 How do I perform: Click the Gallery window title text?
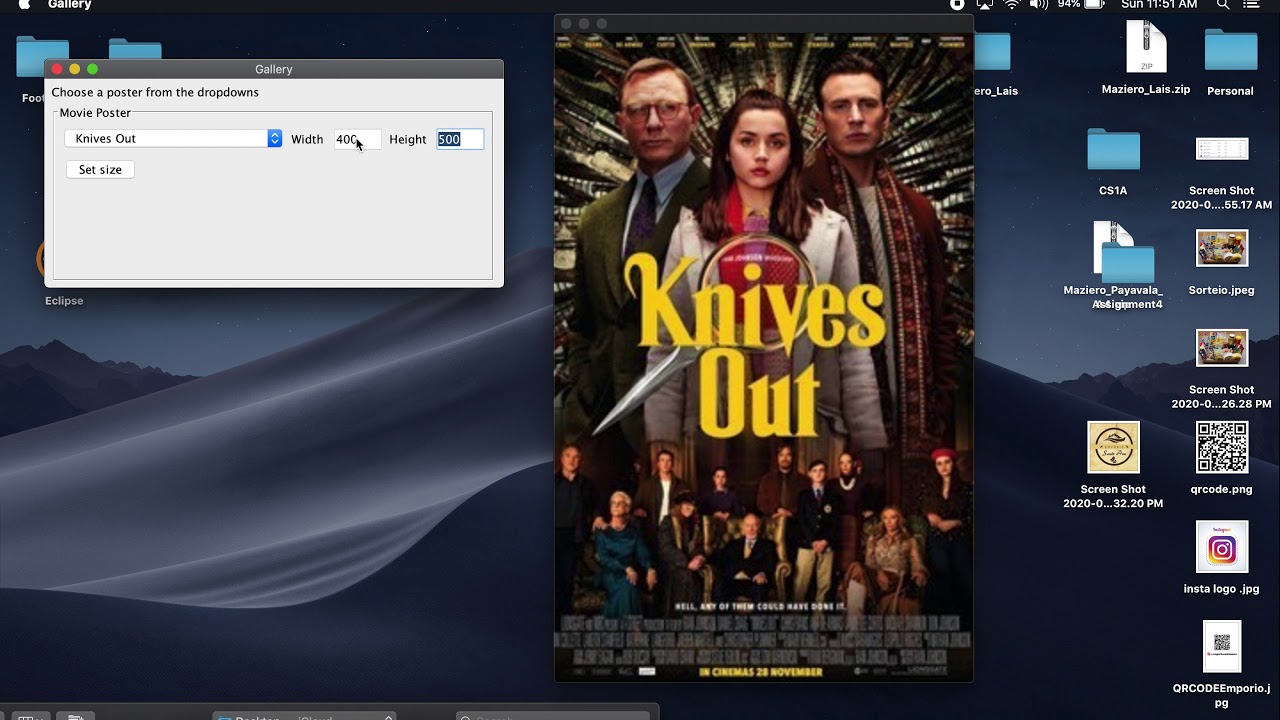(x=273, y=69)
